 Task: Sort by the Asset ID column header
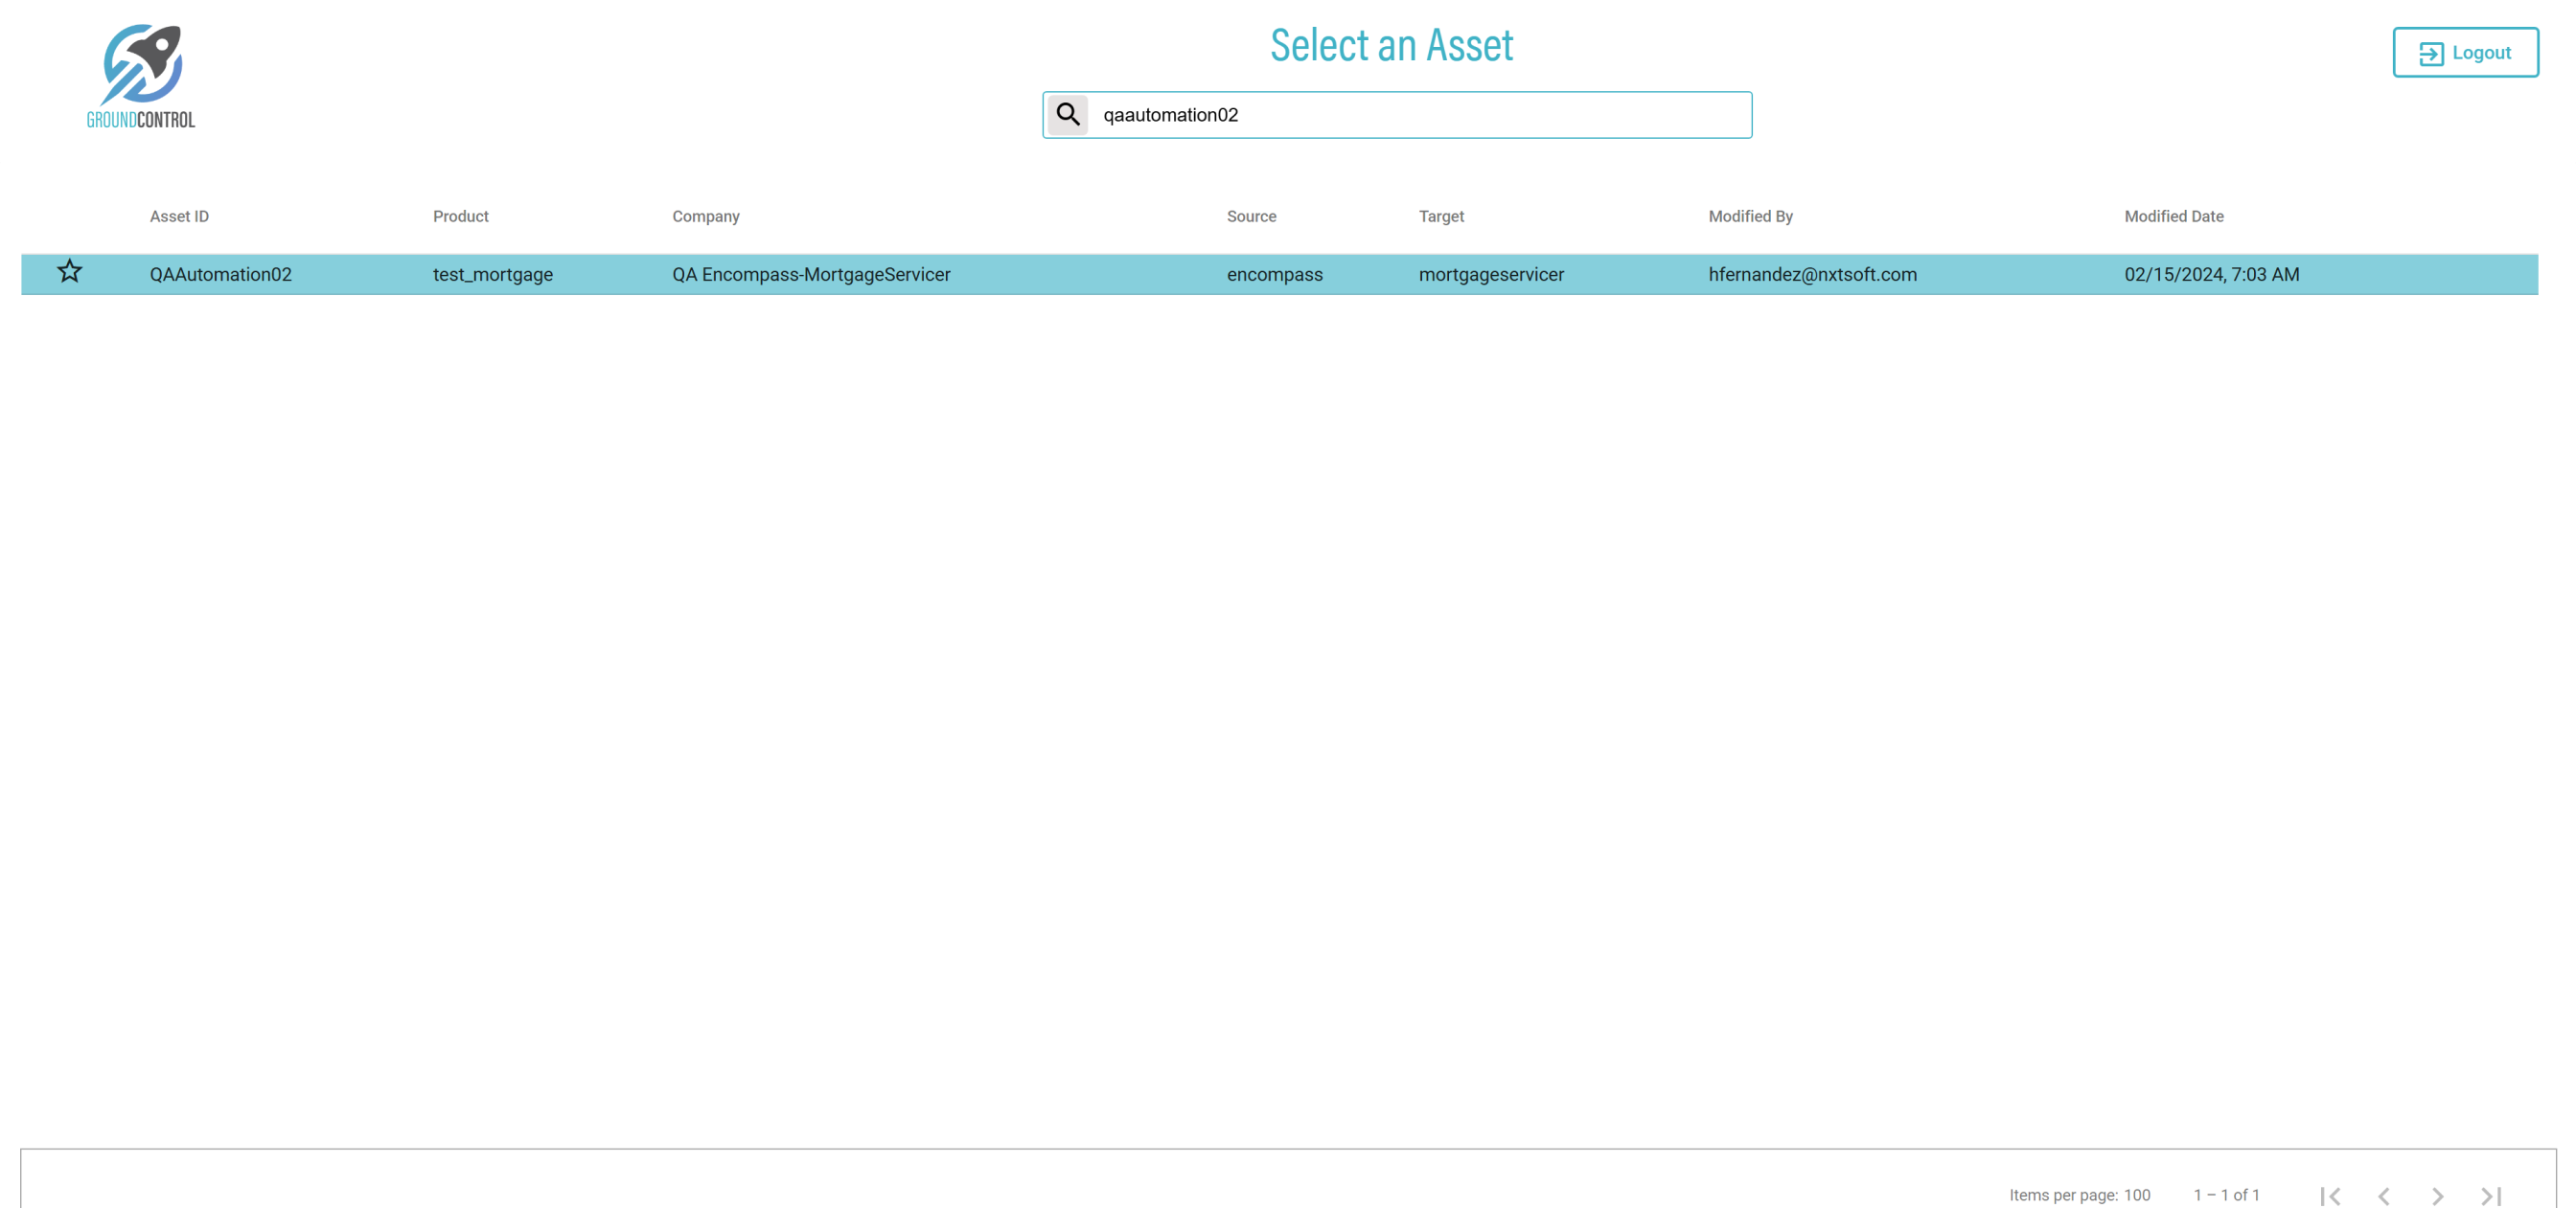179,216
